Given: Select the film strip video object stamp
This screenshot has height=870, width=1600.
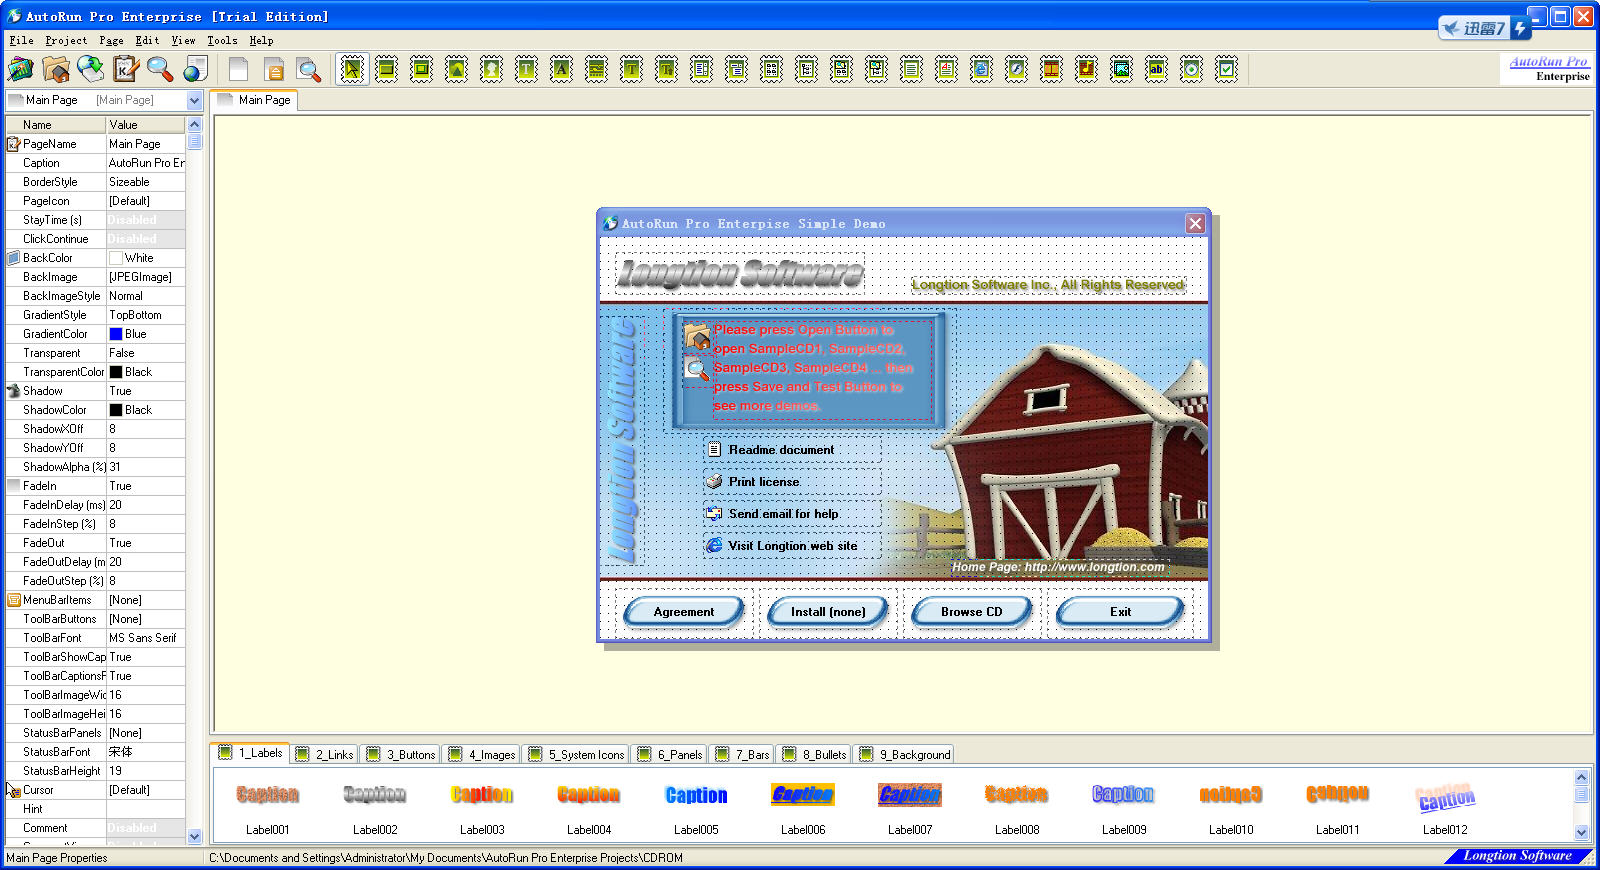Looking at the screenshot, I should coord(1052,69).
